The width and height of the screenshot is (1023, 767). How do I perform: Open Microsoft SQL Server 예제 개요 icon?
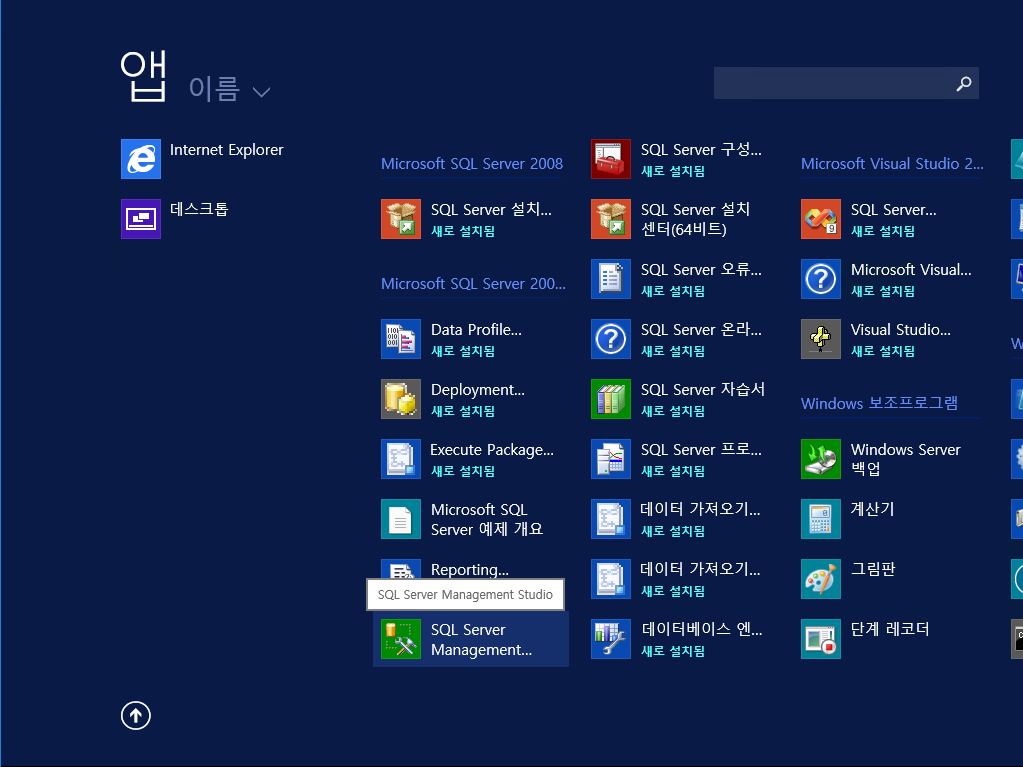point(401,519)
